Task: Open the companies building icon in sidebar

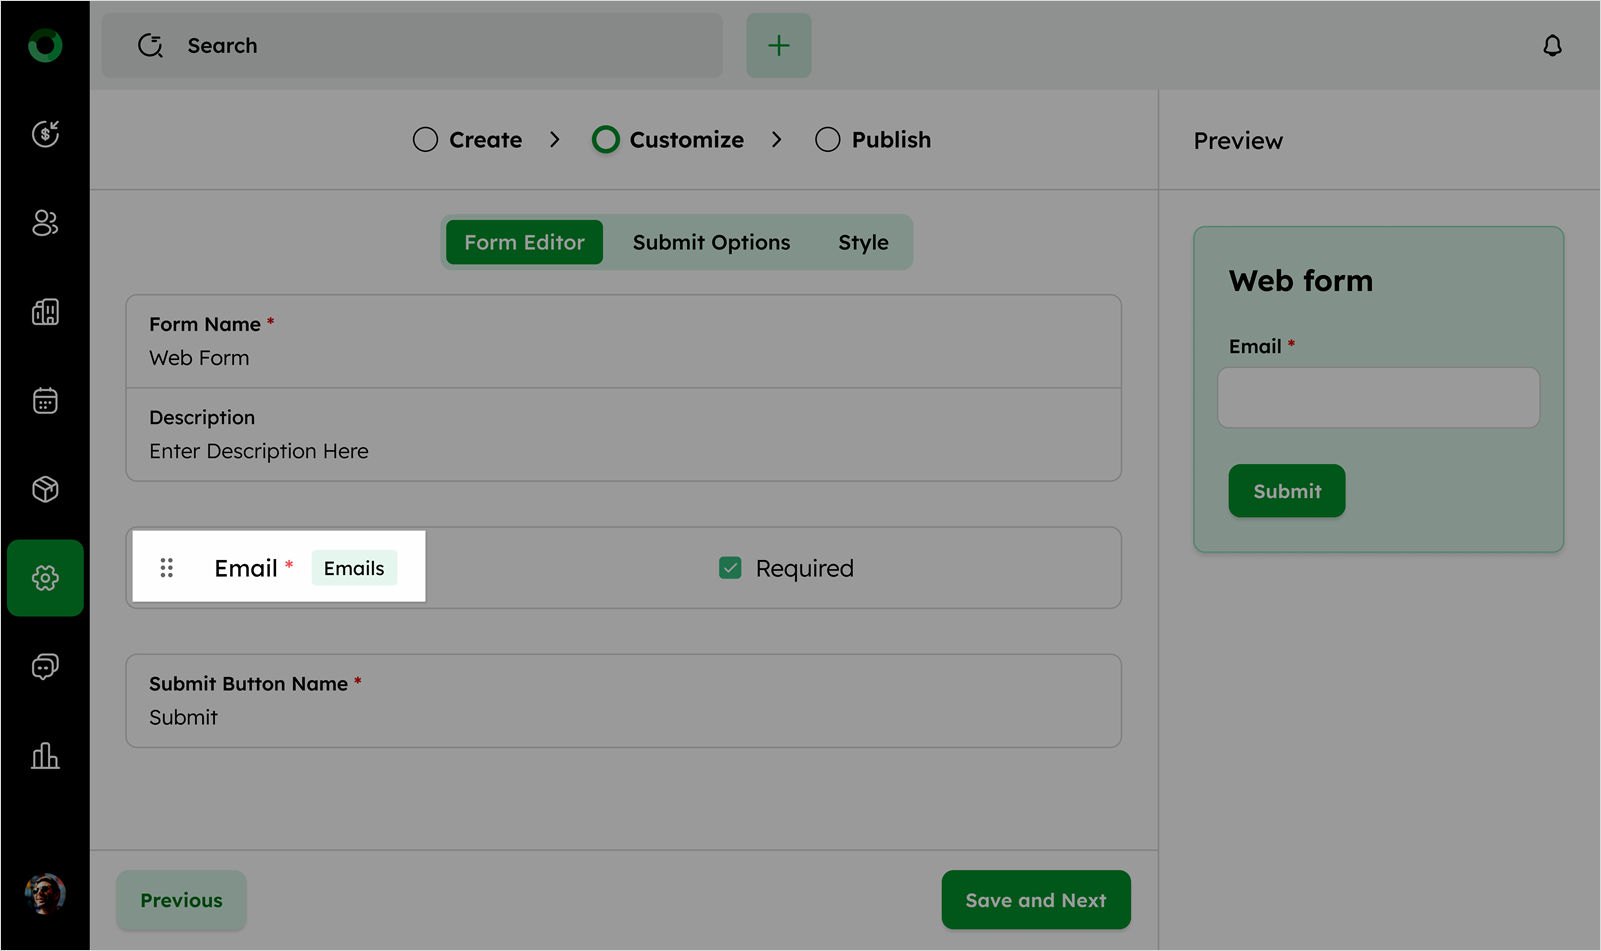Action: tap(45, 312)
